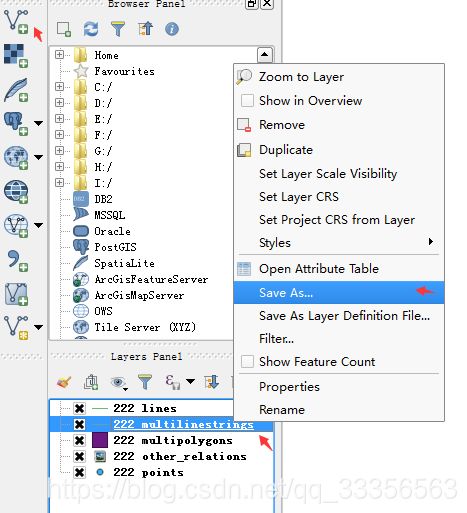The height and width of the screenshot is (513, 467).
Task: Expand the F:/ drive node
Action: pos(59,134)
